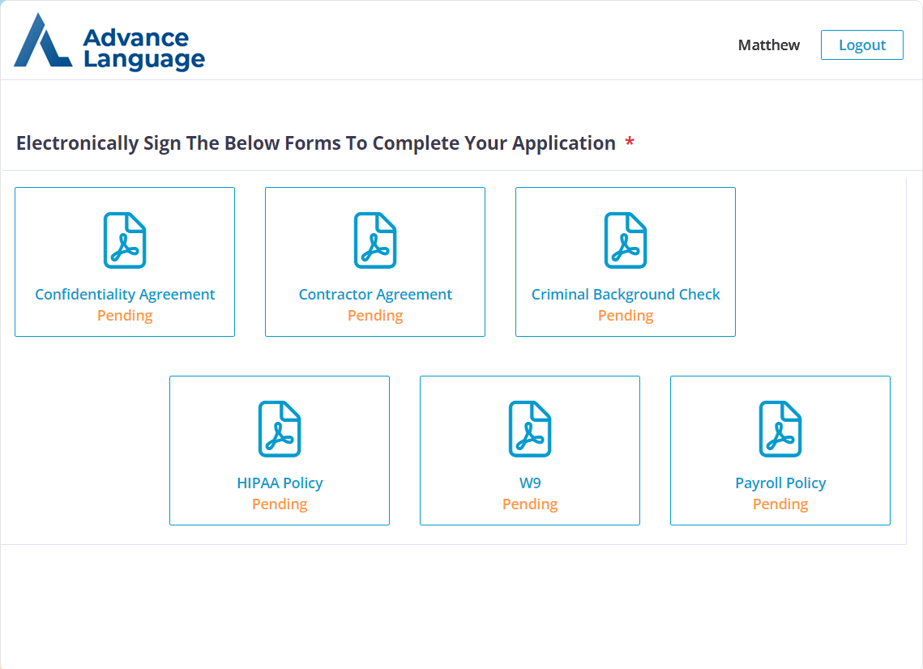Click the W9 text label
923x669 pixels.
coord(530,483)
